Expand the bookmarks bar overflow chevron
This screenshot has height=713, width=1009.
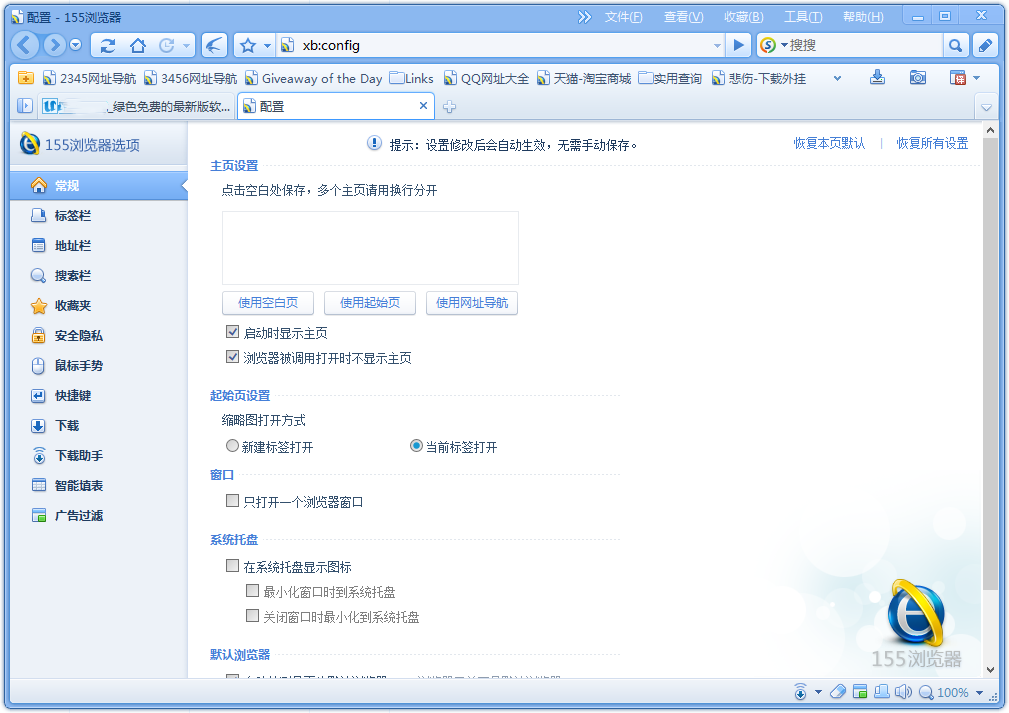(x=837, y=76)
